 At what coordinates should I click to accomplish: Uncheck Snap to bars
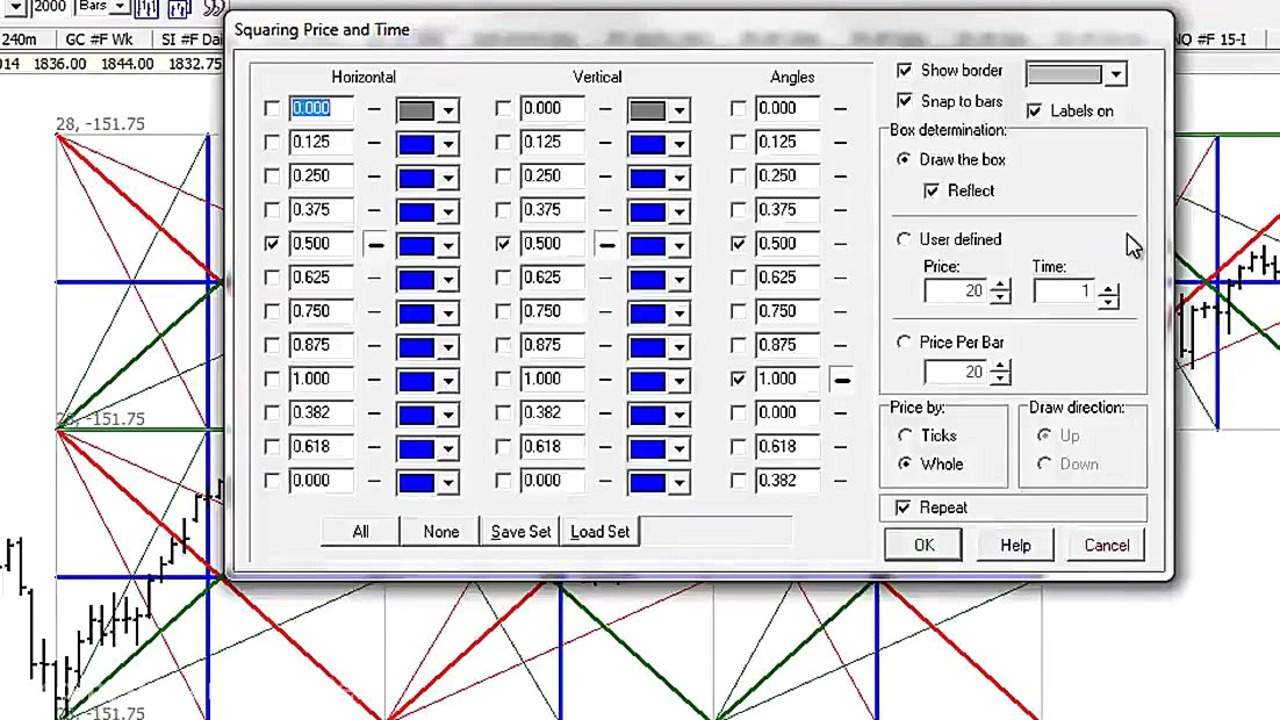point(904,100)
